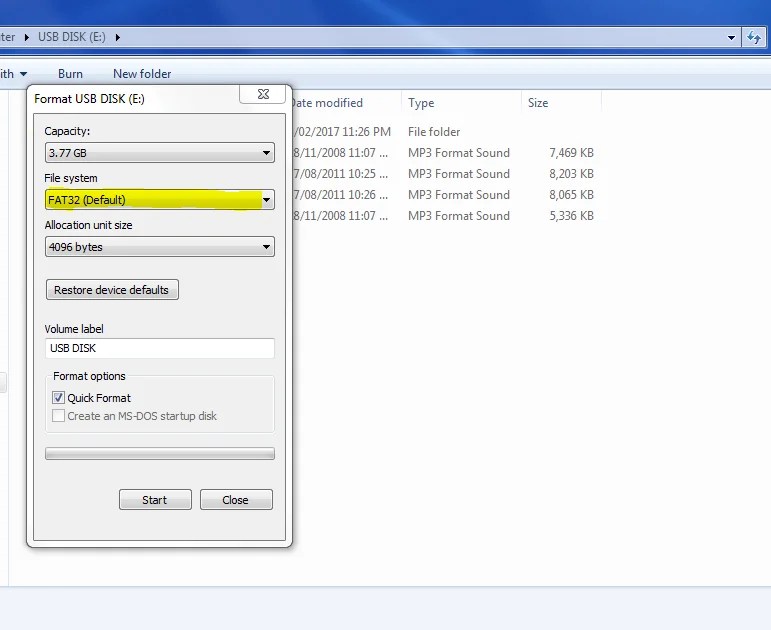Sort by the Date modified column header

click(x=326, y=103)
